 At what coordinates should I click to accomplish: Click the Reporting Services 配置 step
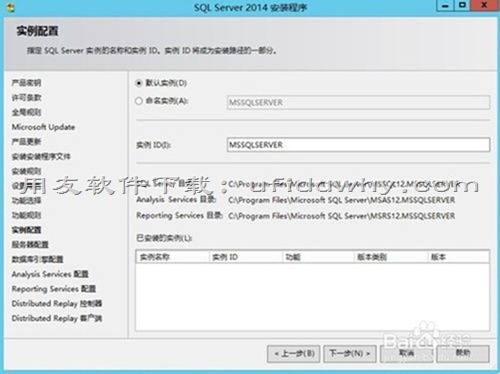pos(54,289)
